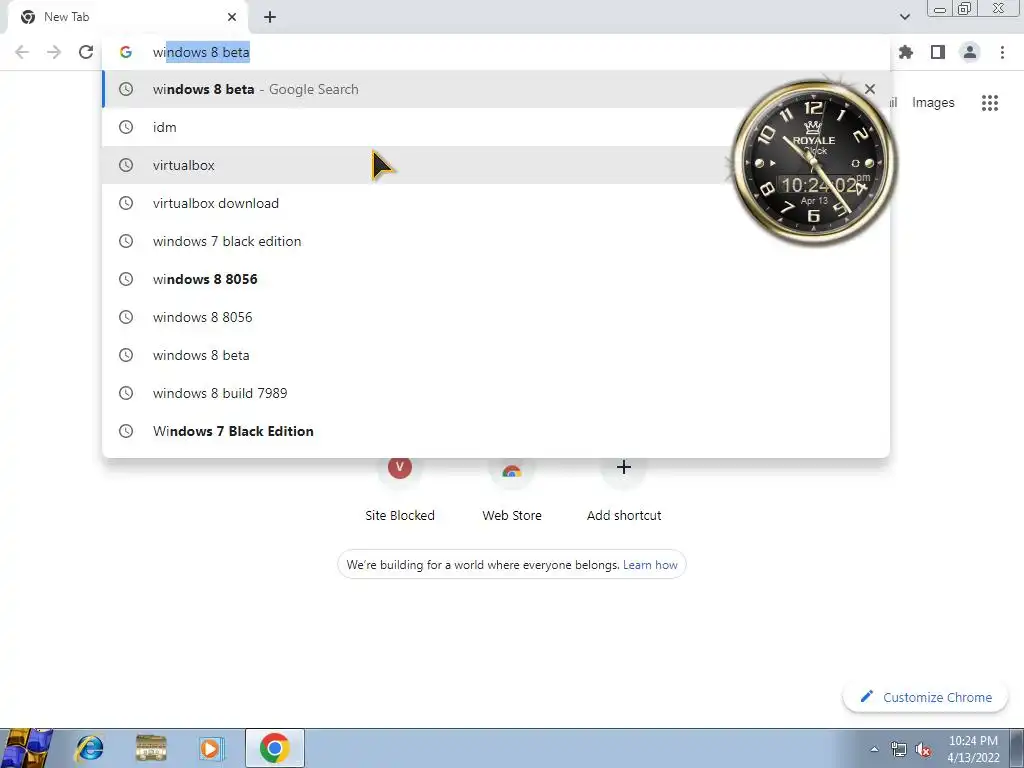Close the New Tab tab
The image size is (1024, 768).
click(232, 17)
